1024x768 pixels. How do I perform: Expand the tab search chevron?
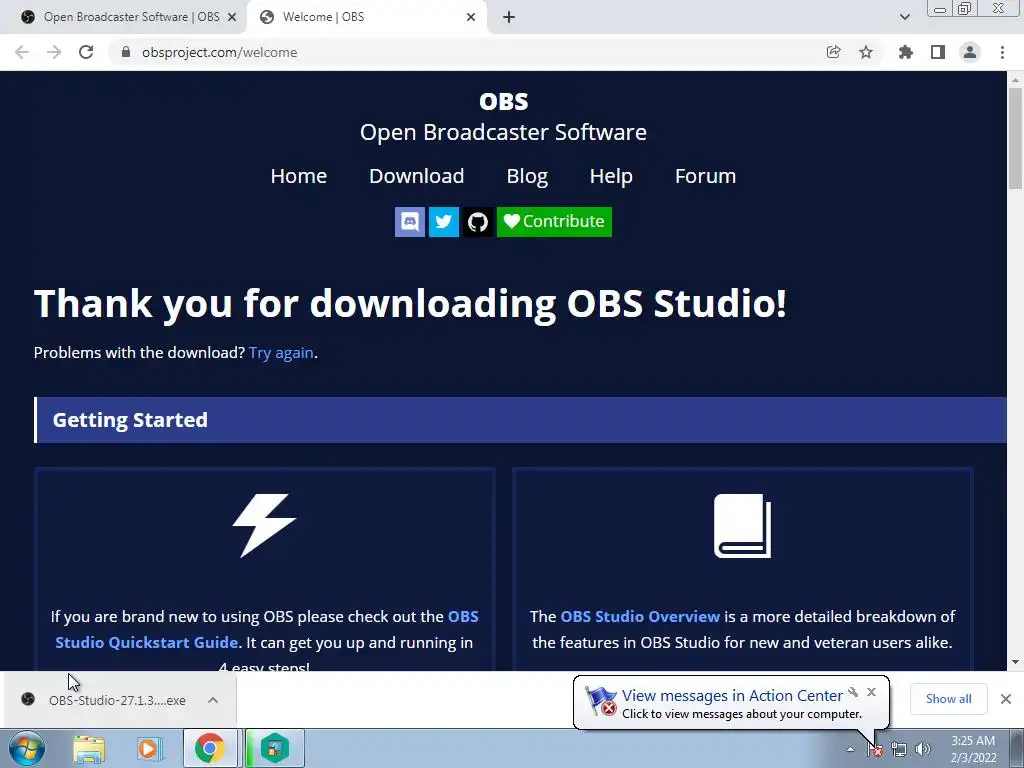904,17
